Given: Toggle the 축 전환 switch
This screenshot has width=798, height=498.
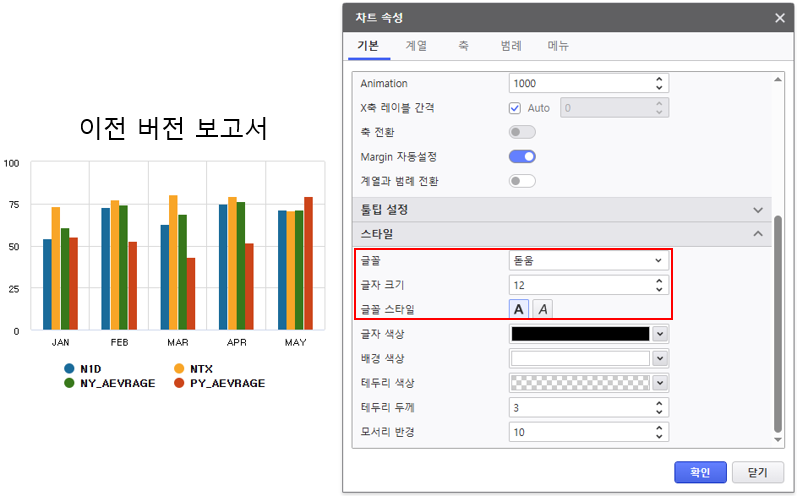Looking at the screenshot, I should point(522,132).
